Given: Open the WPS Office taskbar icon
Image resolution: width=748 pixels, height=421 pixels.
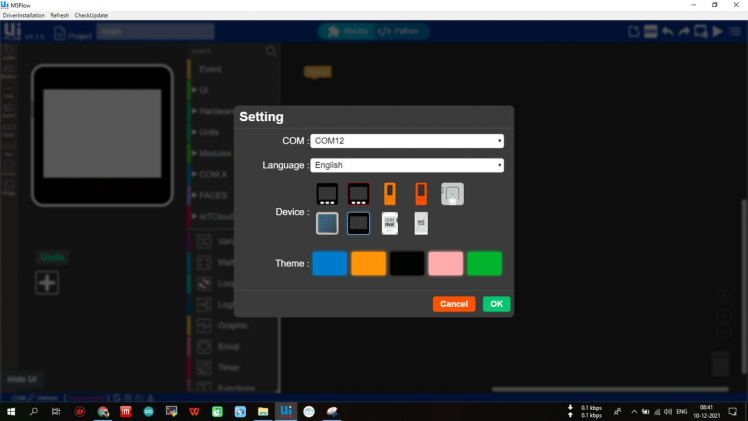Looking at the screenshot, I should tap(194, 411).
